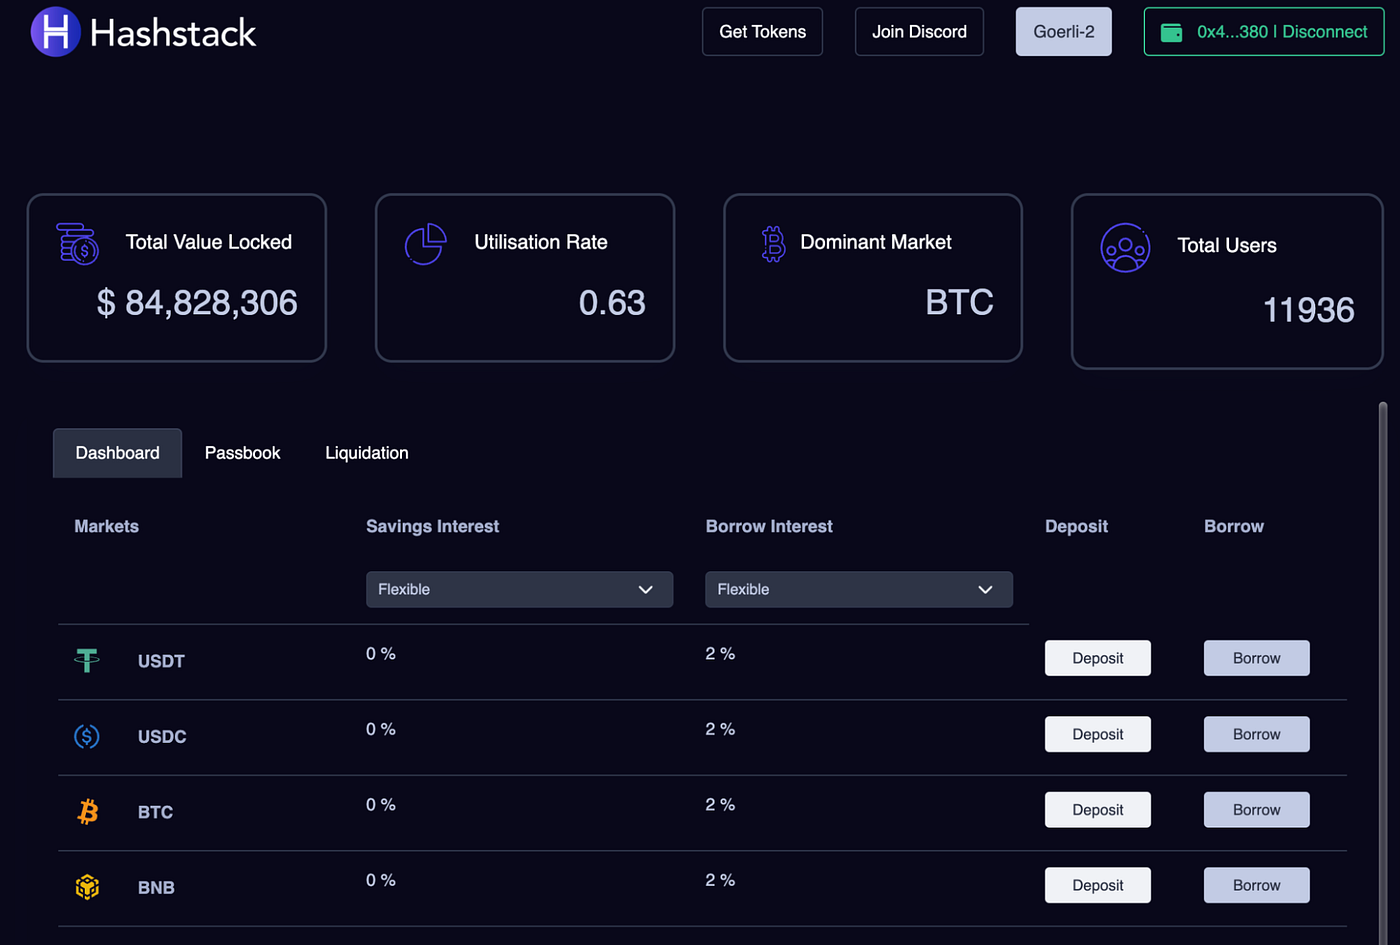Click the Hashstack brand name text
This screenshot has height=945, width=1400.
click(173, 33)
